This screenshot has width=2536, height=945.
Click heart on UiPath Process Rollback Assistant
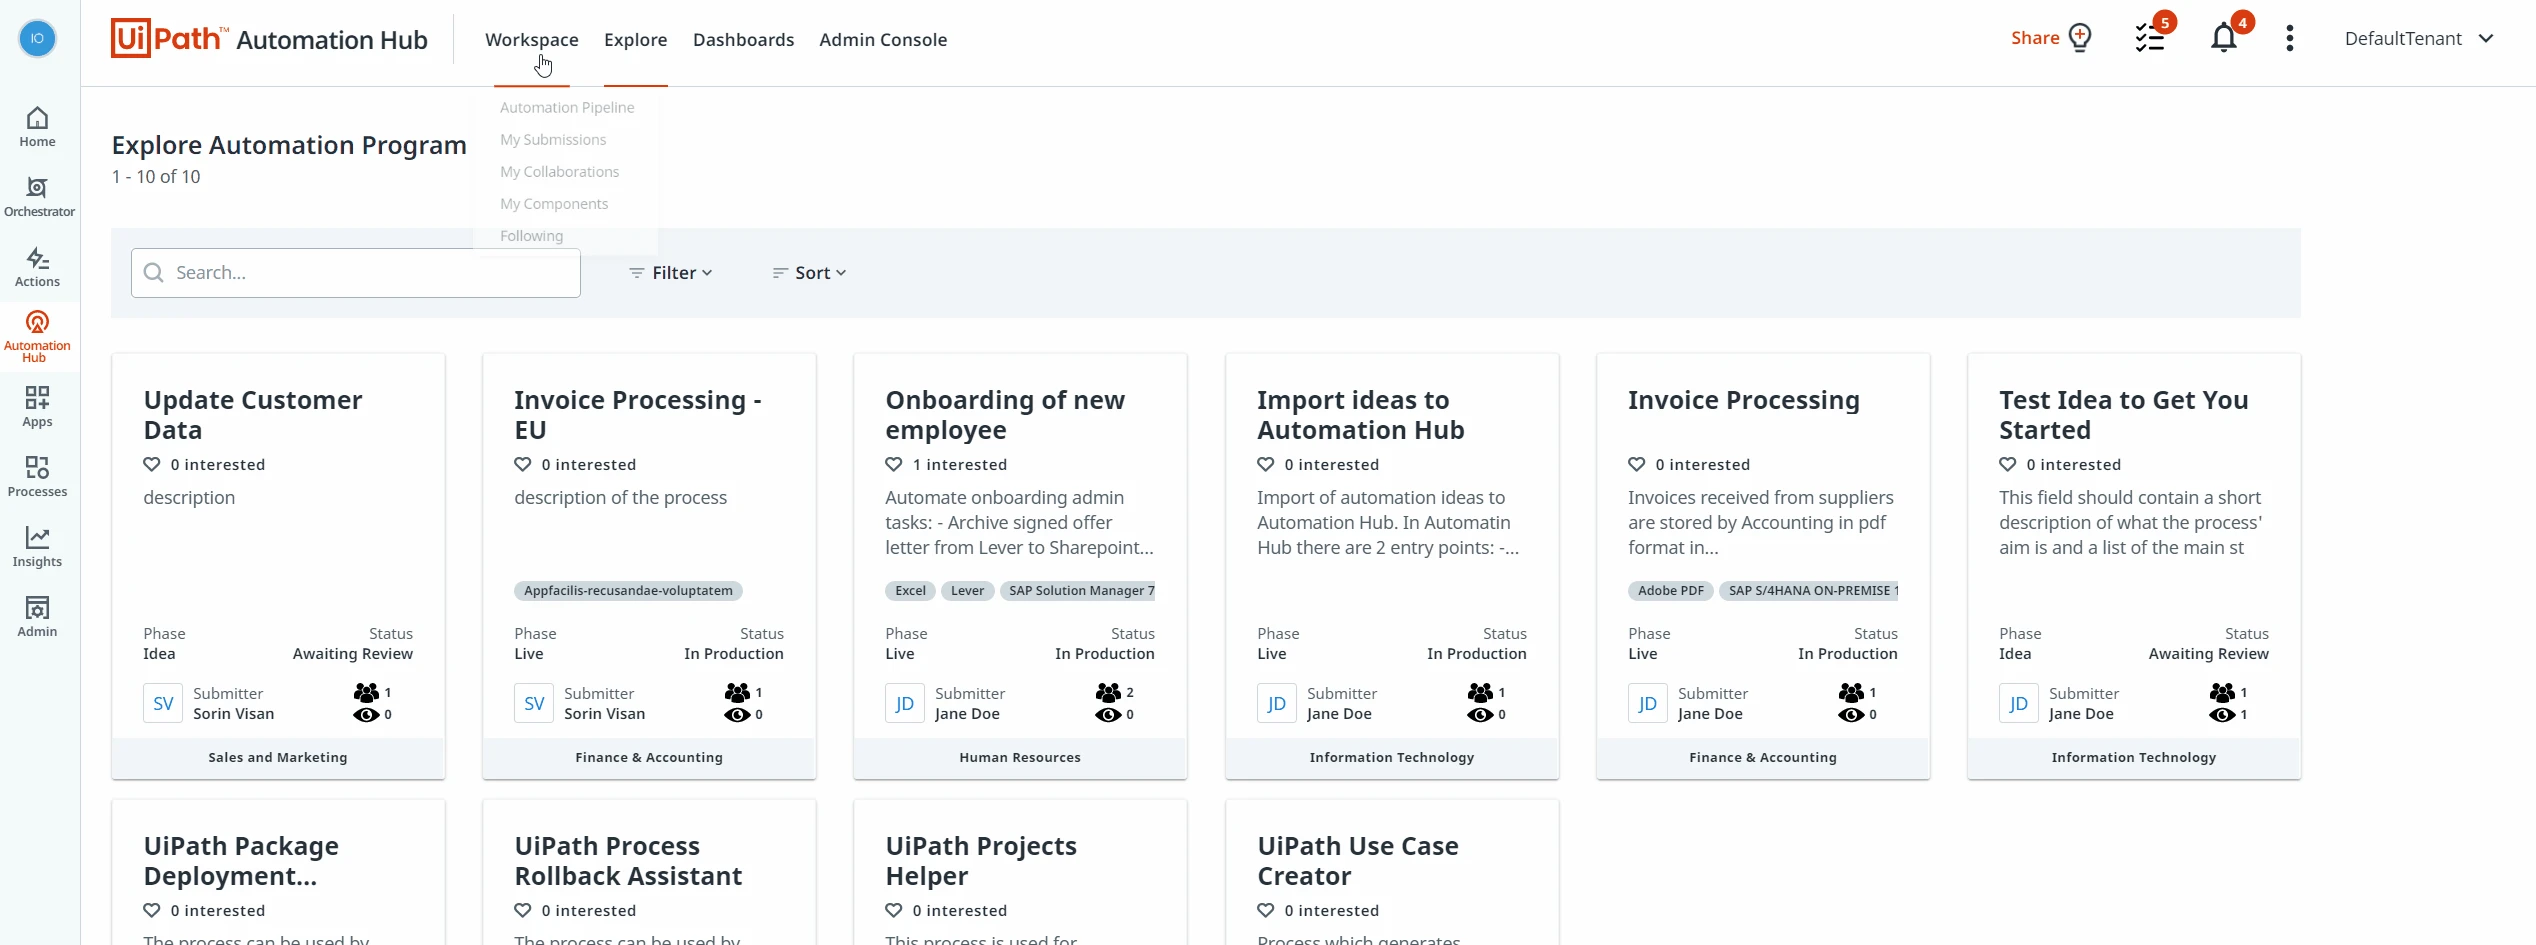point(523,911)
